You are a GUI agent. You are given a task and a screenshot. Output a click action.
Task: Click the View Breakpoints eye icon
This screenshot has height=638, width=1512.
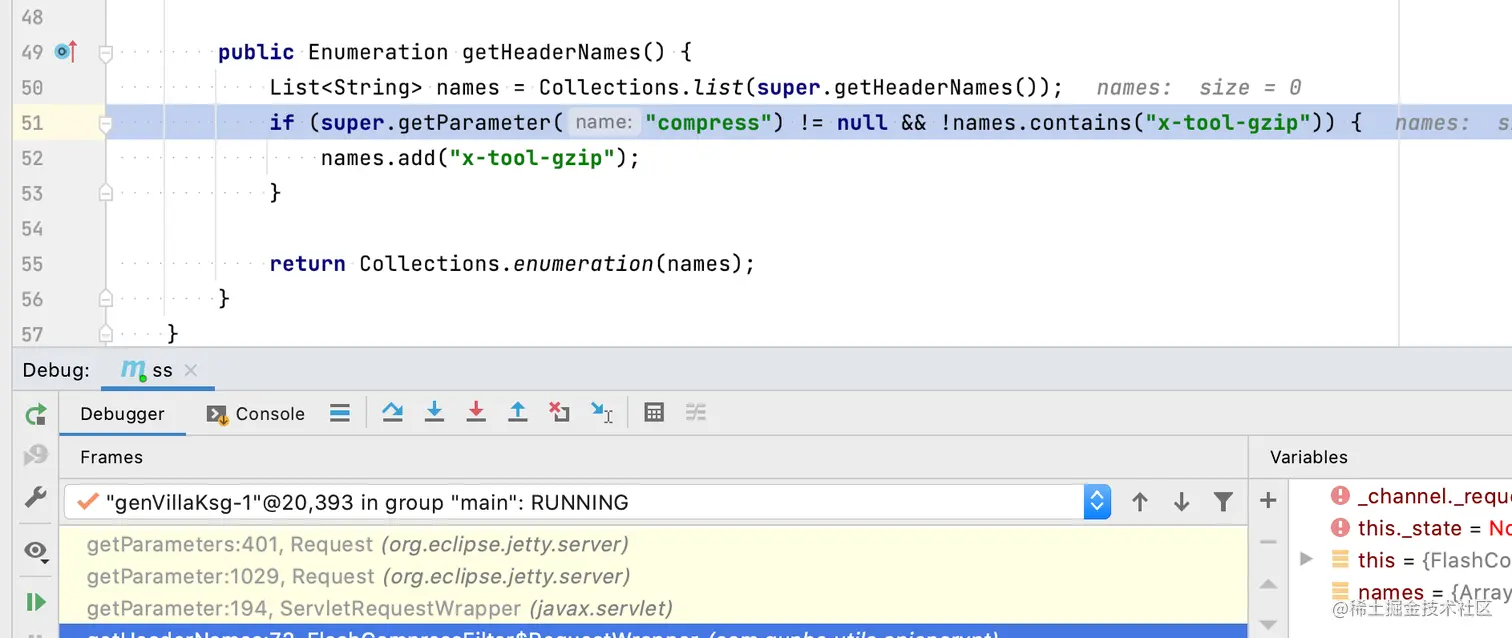click(36, 551)
